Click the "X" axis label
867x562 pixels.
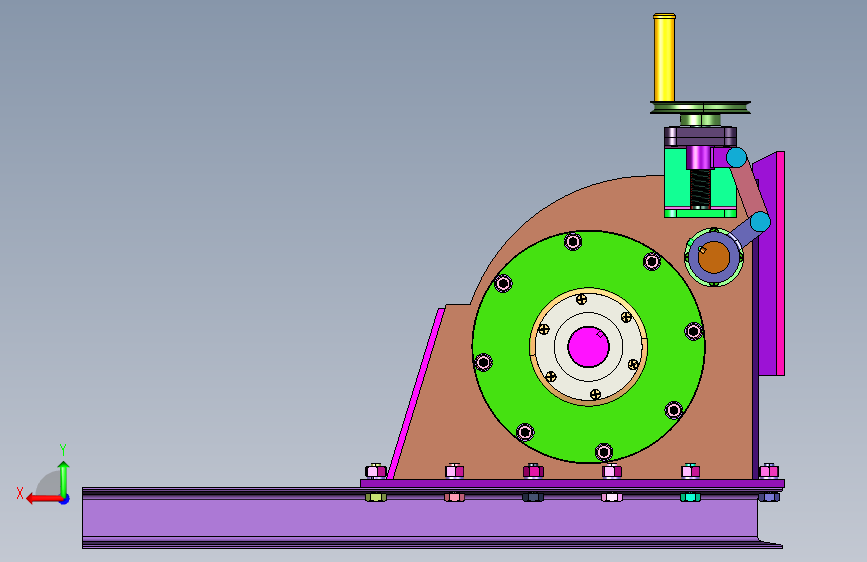[x=20, y=493]
